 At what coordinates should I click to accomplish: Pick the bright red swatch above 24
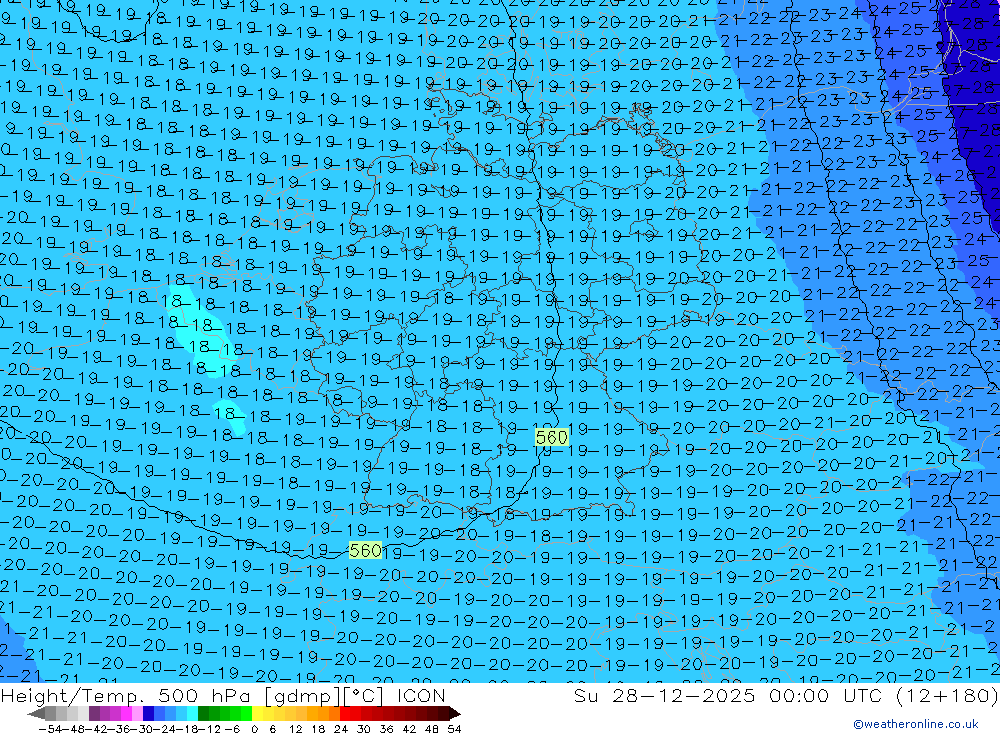[345, 714]
